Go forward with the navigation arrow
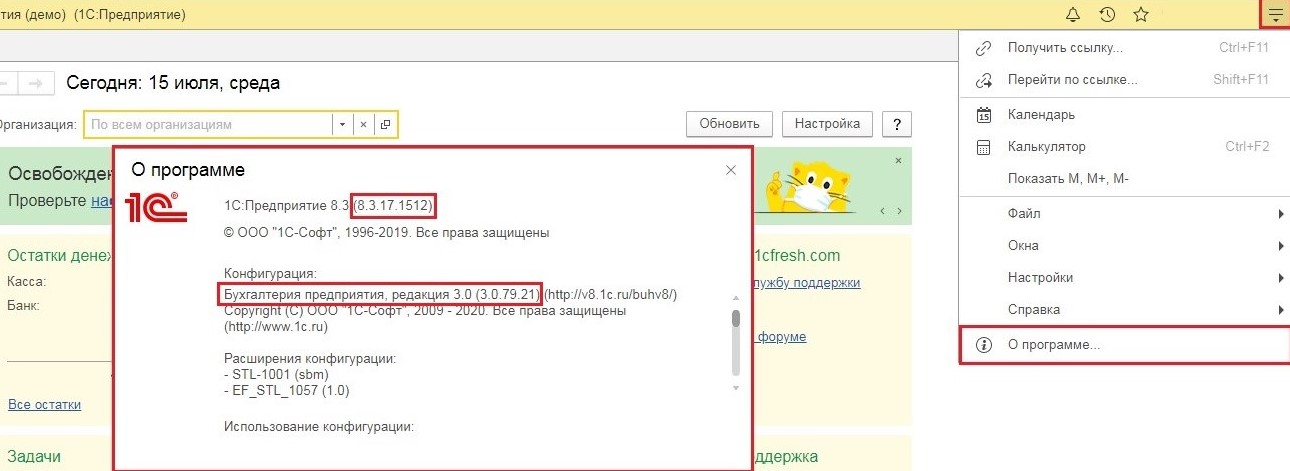 [x=38, y=83]
